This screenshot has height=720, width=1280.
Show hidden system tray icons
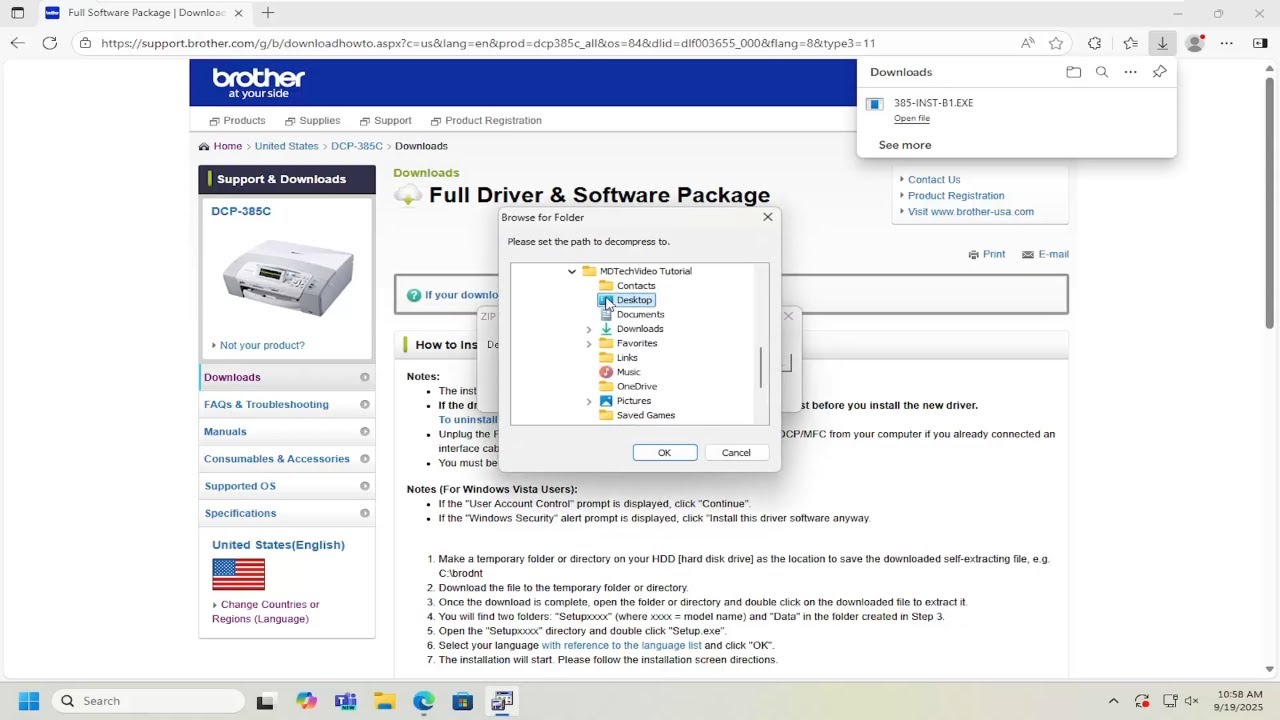pos(1113,701)
